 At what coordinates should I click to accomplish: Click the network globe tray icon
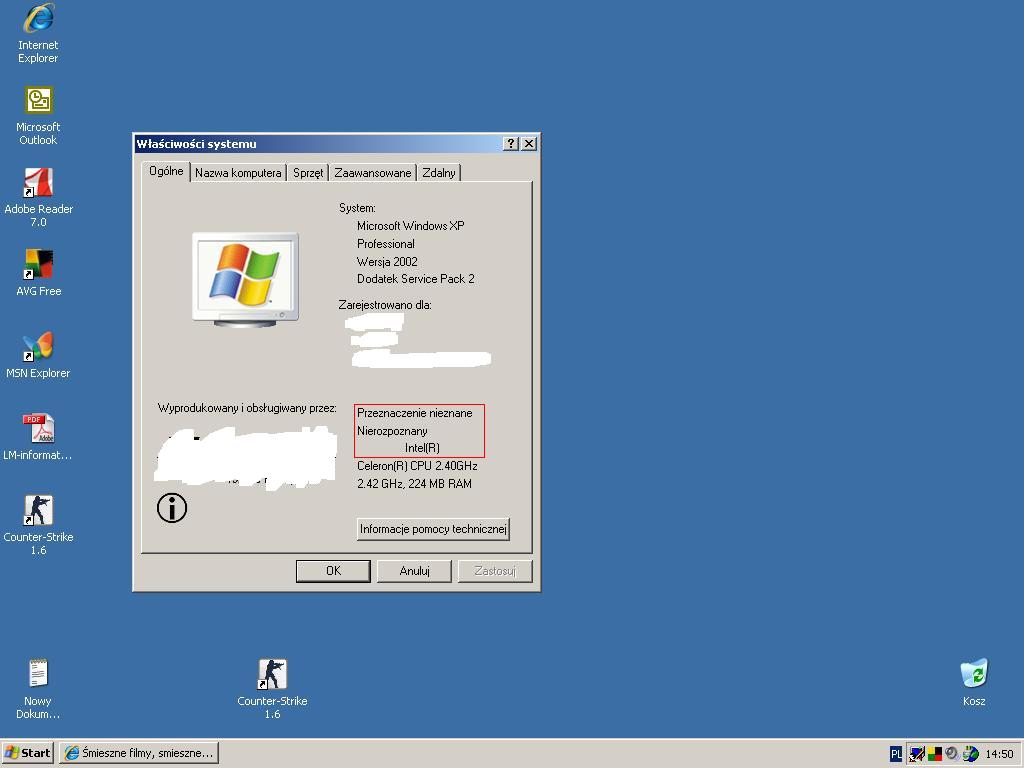970,754
